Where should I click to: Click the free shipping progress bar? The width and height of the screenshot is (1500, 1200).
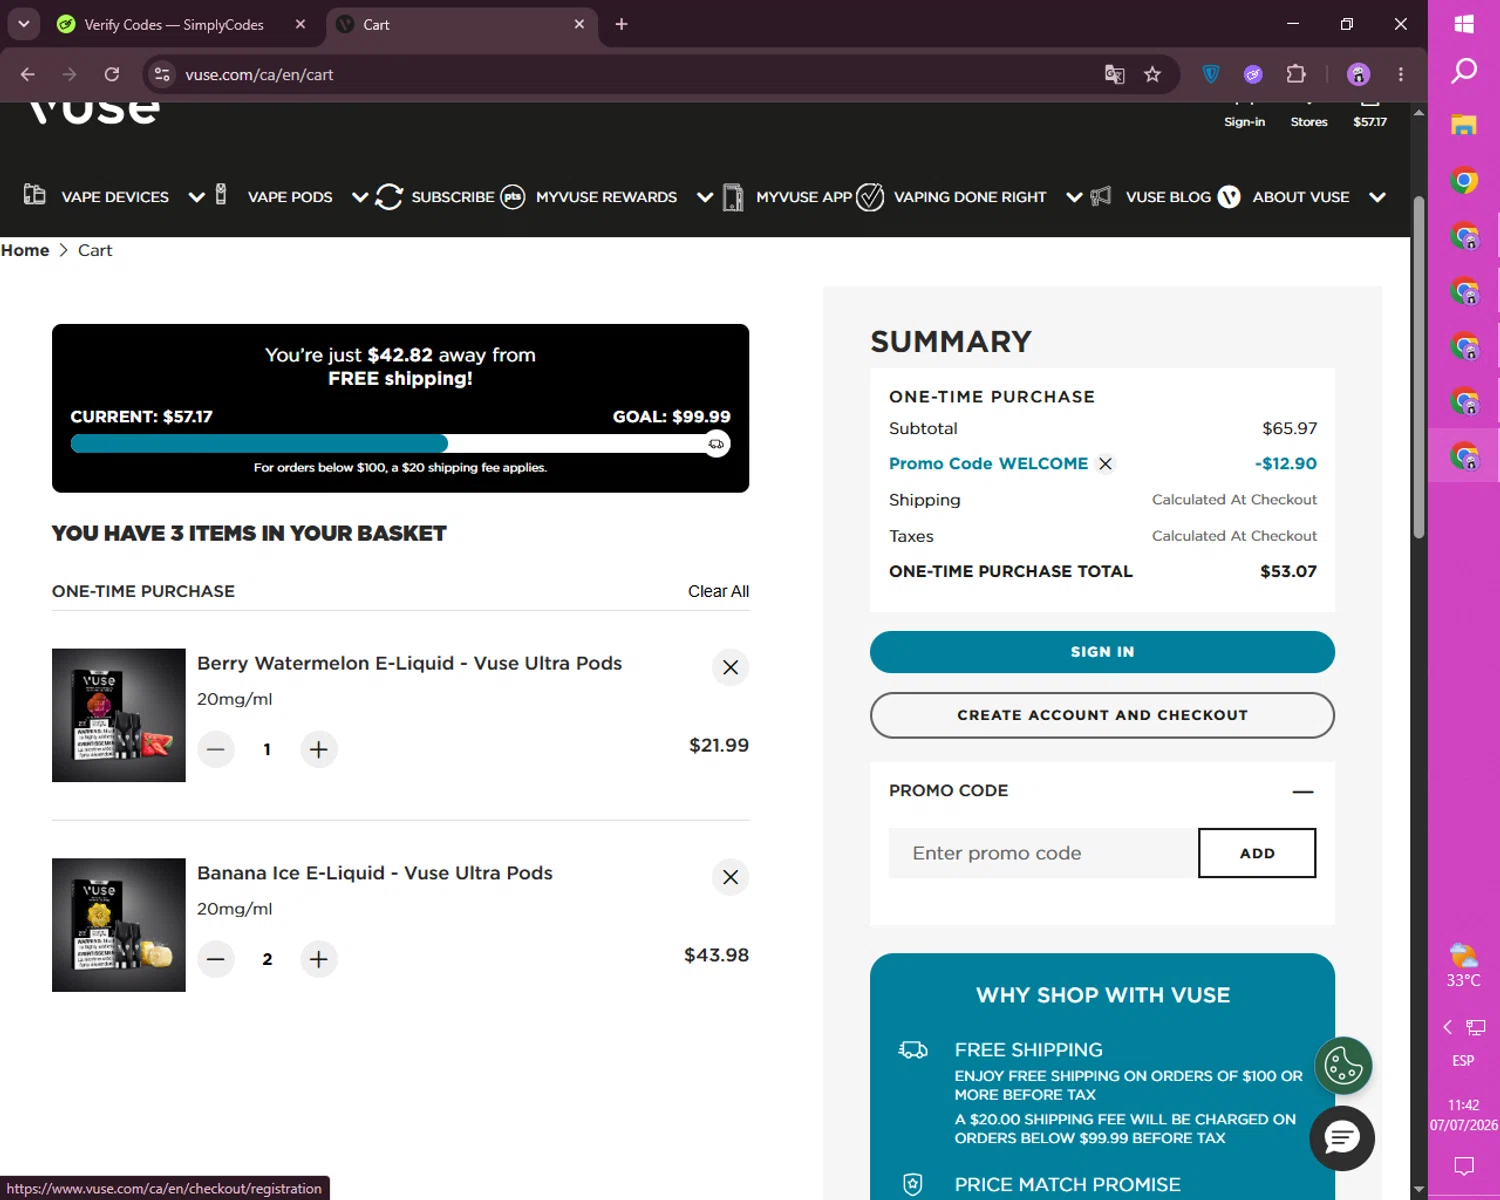point(400,444)
